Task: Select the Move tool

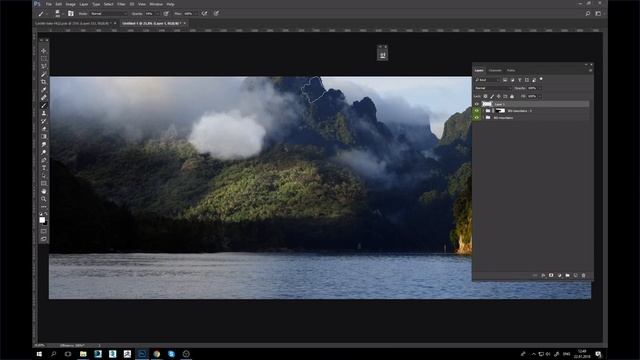Action: [44, 51]
